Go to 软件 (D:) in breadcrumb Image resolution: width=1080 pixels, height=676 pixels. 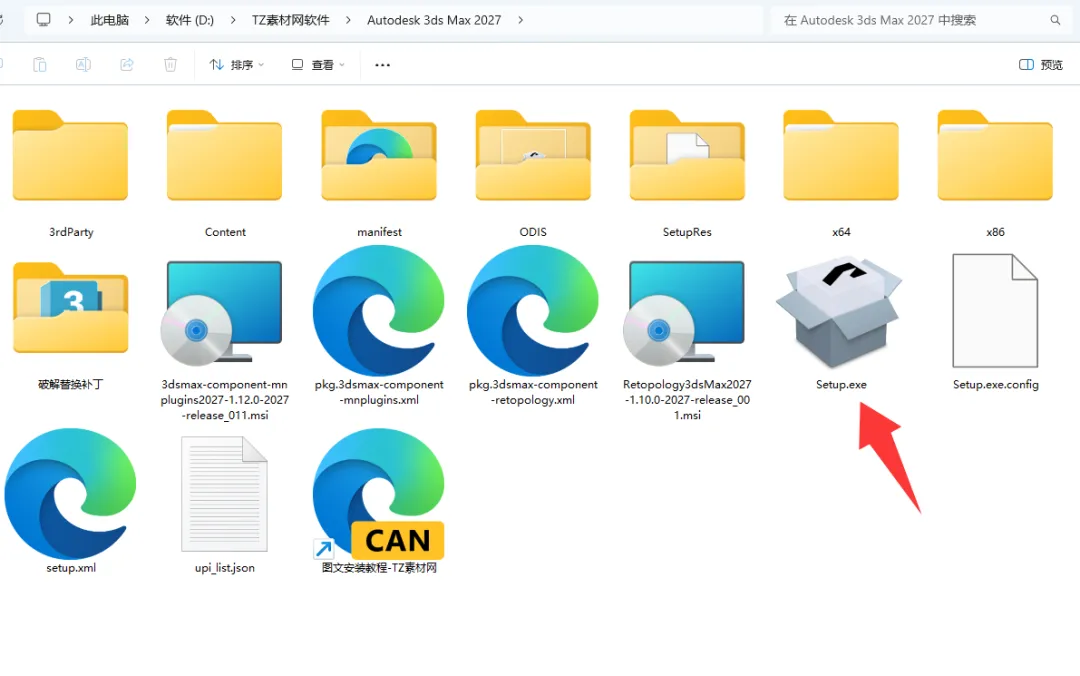(x=189, y=20)
